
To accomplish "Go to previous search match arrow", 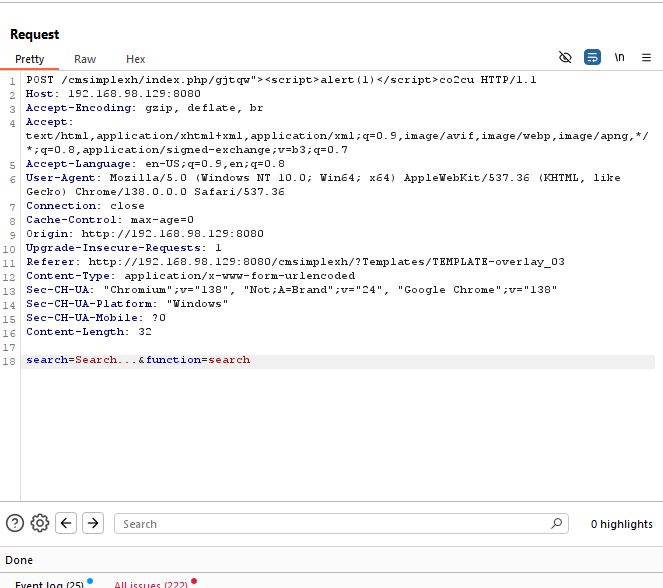I will pyautogui.click(x=66, y=523).
